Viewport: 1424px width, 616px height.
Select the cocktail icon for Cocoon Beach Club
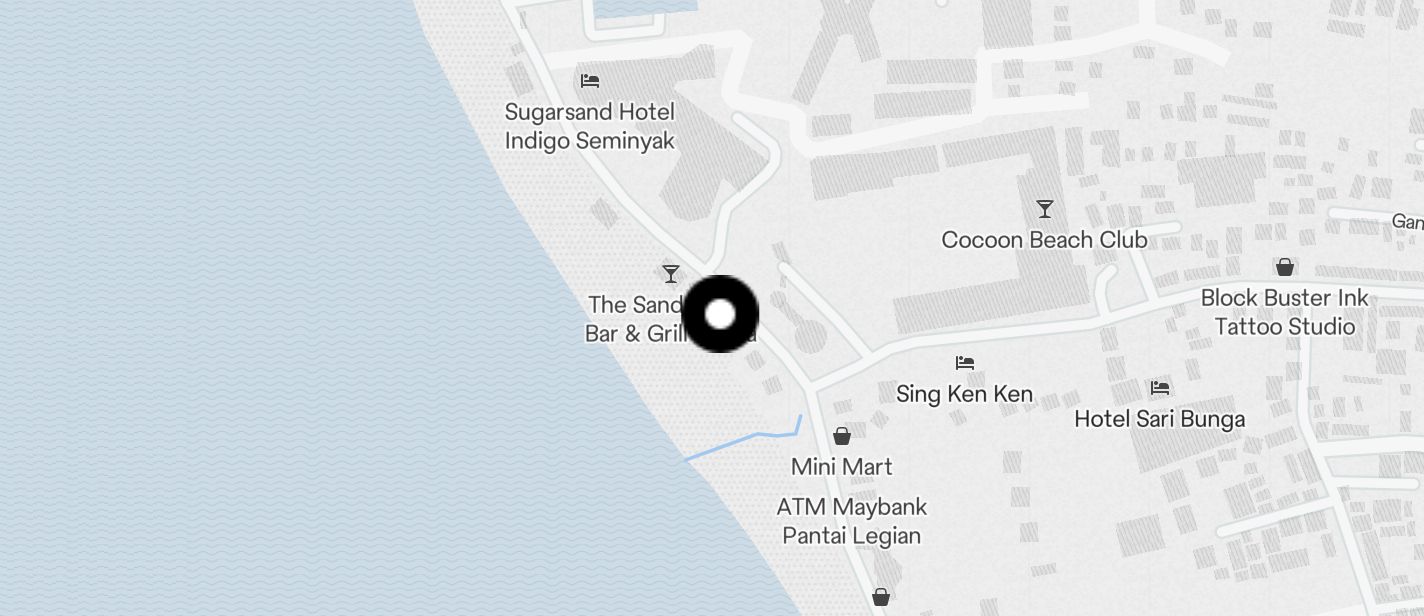point(1045,208)
